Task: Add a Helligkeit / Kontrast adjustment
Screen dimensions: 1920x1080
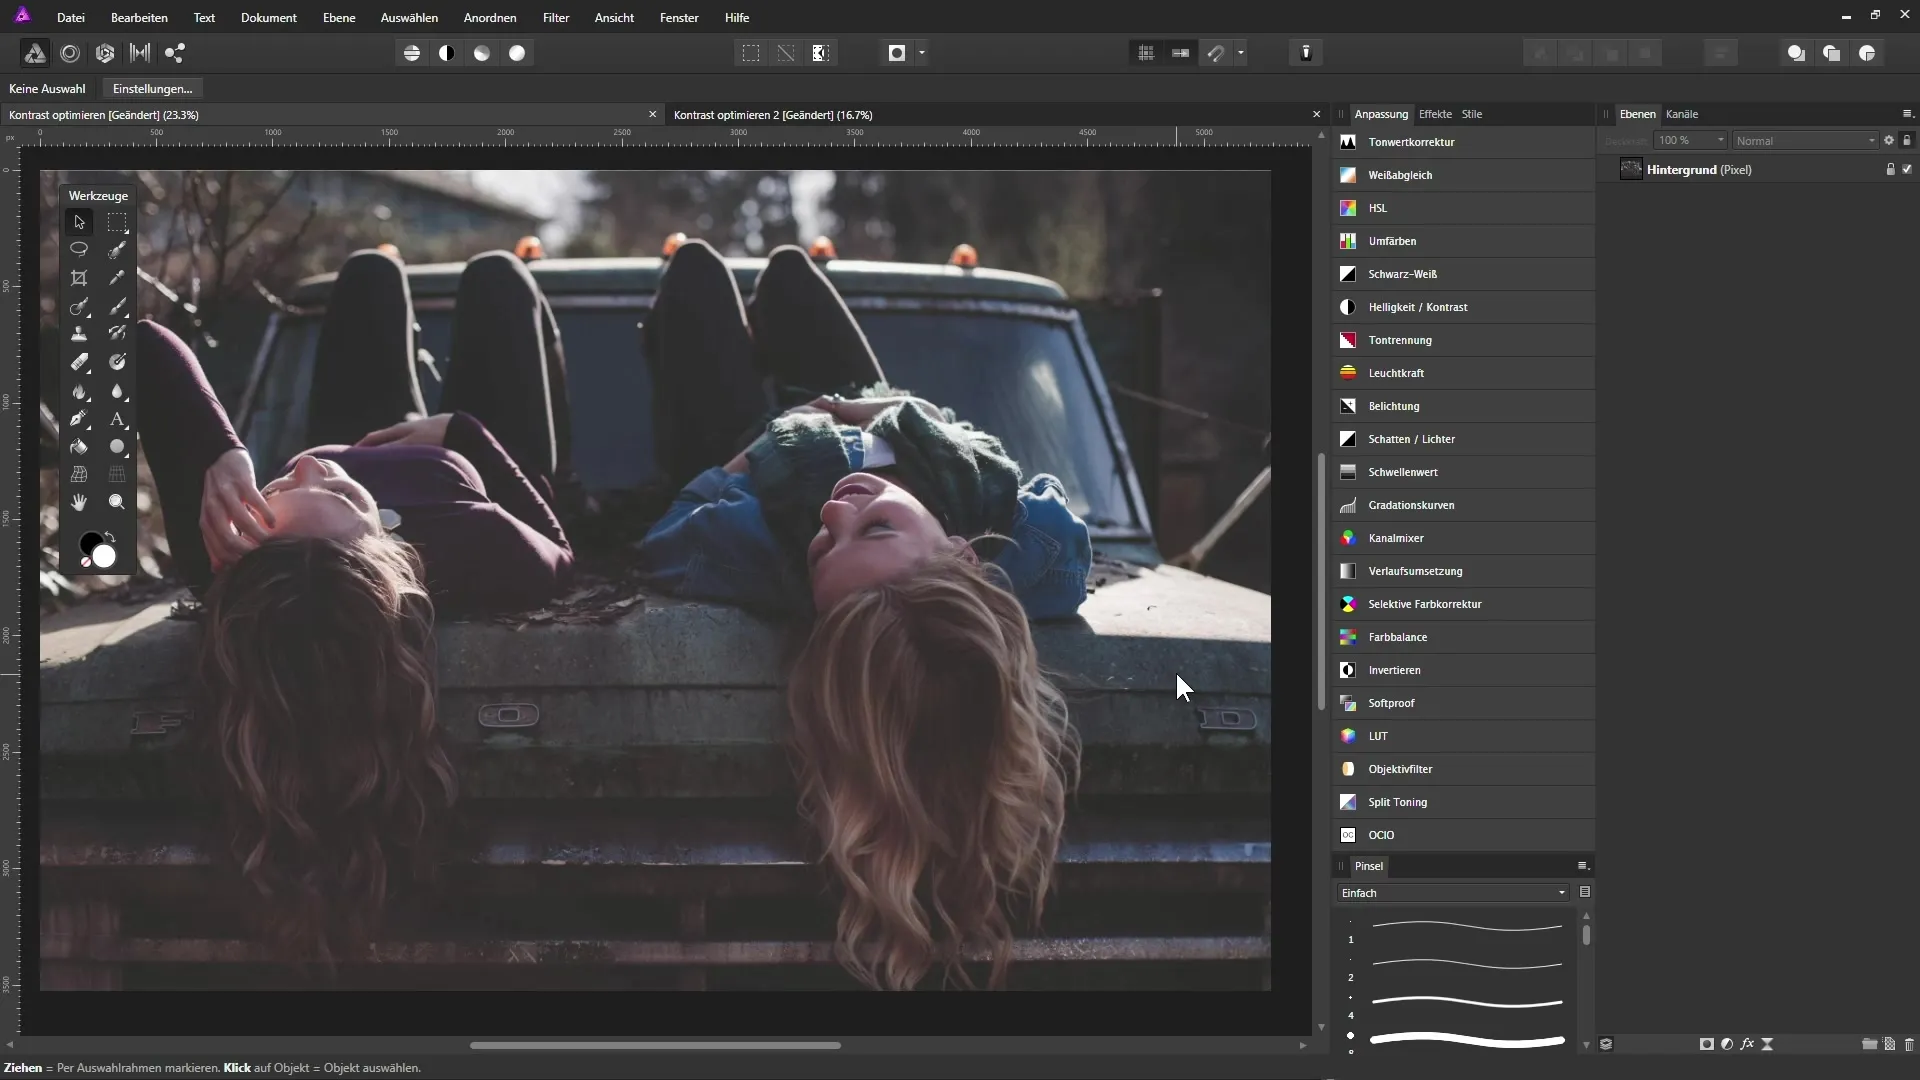Action: (x=1463, y=307)
